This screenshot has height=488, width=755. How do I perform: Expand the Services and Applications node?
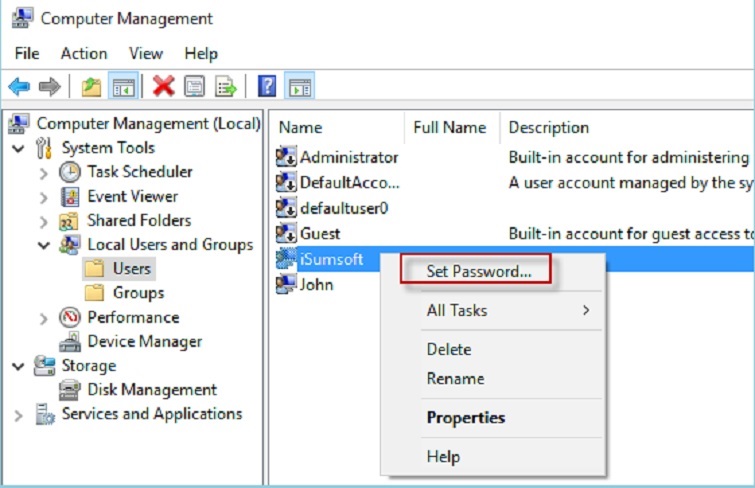(x=19, y=415)
